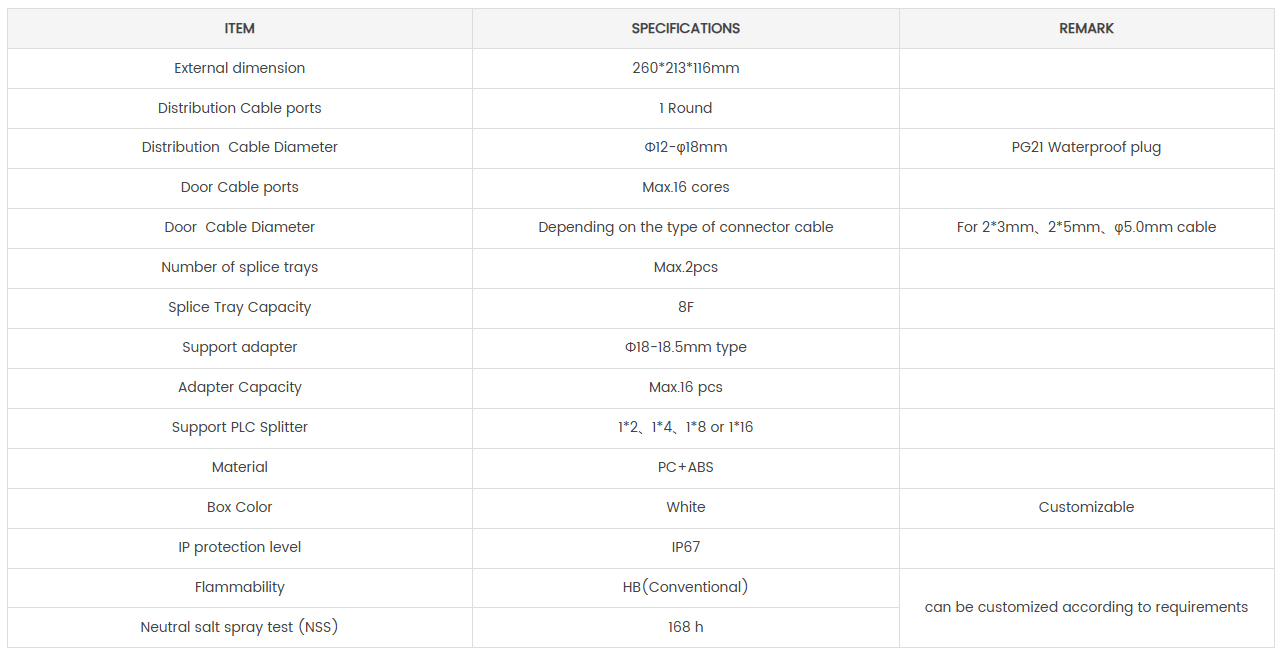Screen dimensions: 1283x657
Task: Click the ITEM column header
Action: [240, 28]
